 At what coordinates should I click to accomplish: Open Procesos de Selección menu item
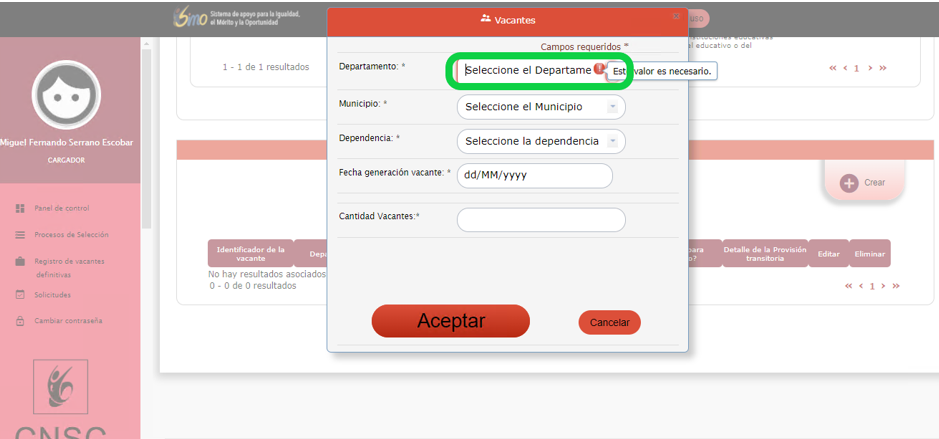pos(71,235)
